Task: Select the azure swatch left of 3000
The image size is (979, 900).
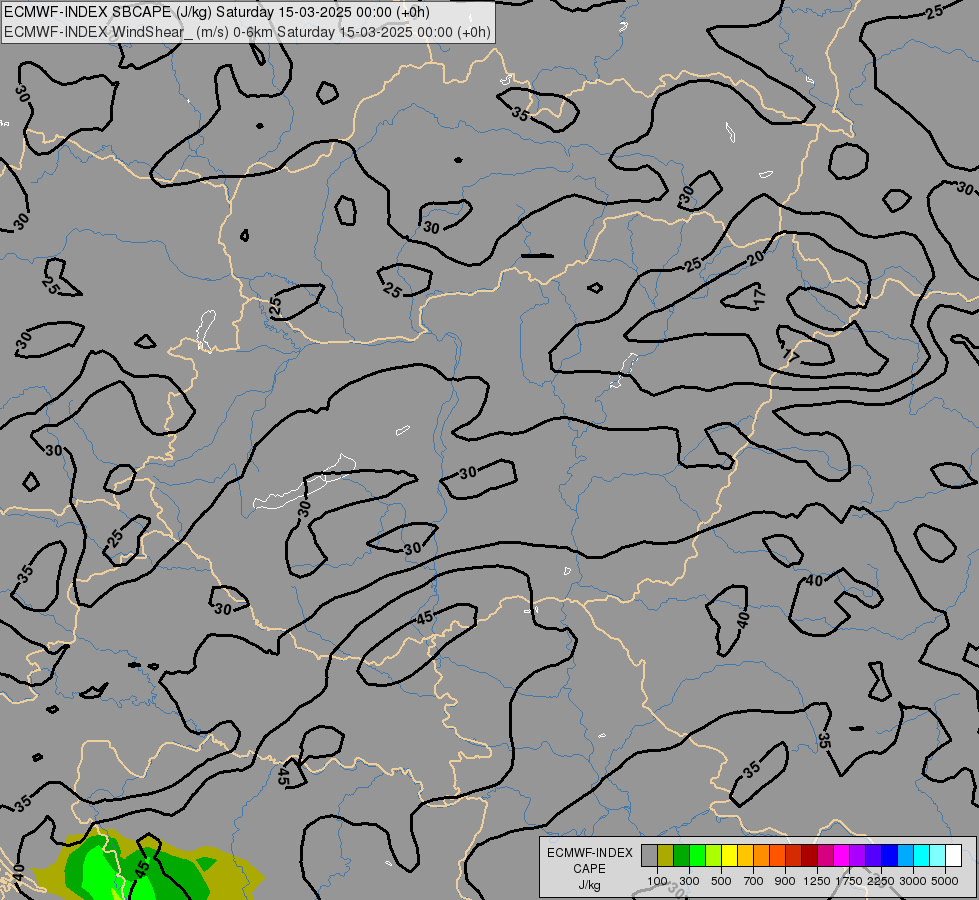Action: coord(905,856)
